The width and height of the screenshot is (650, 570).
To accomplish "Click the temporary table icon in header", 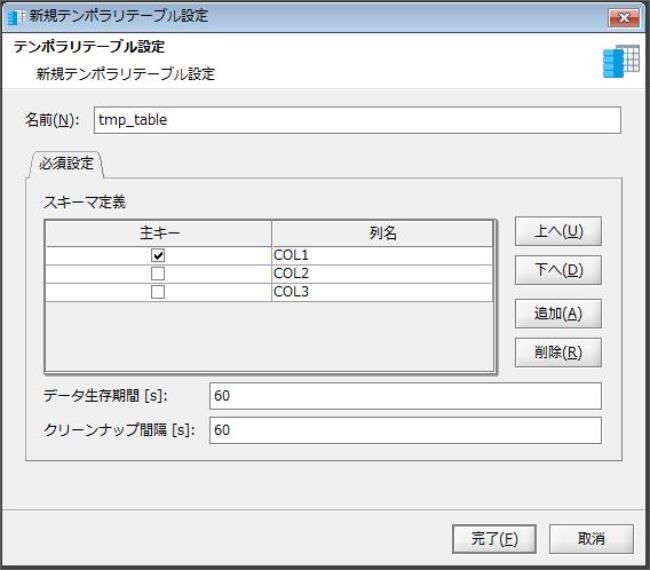I will [x=620, y=61].
